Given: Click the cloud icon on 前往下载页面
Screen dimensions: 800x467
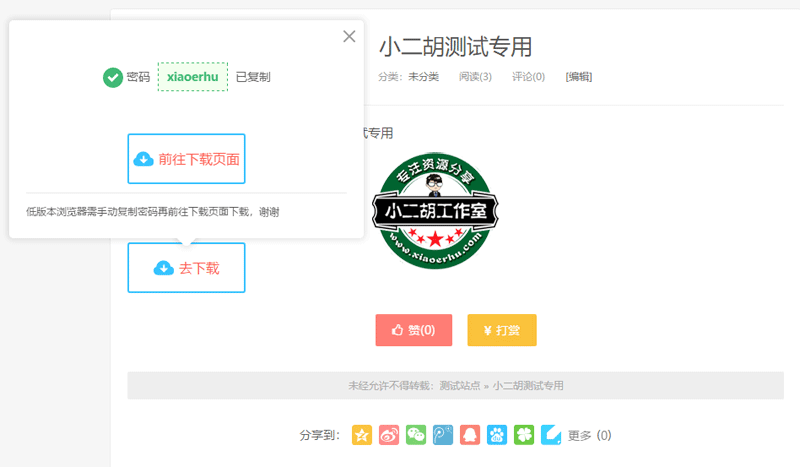Looking at the screenshot, I should point(143,159).
